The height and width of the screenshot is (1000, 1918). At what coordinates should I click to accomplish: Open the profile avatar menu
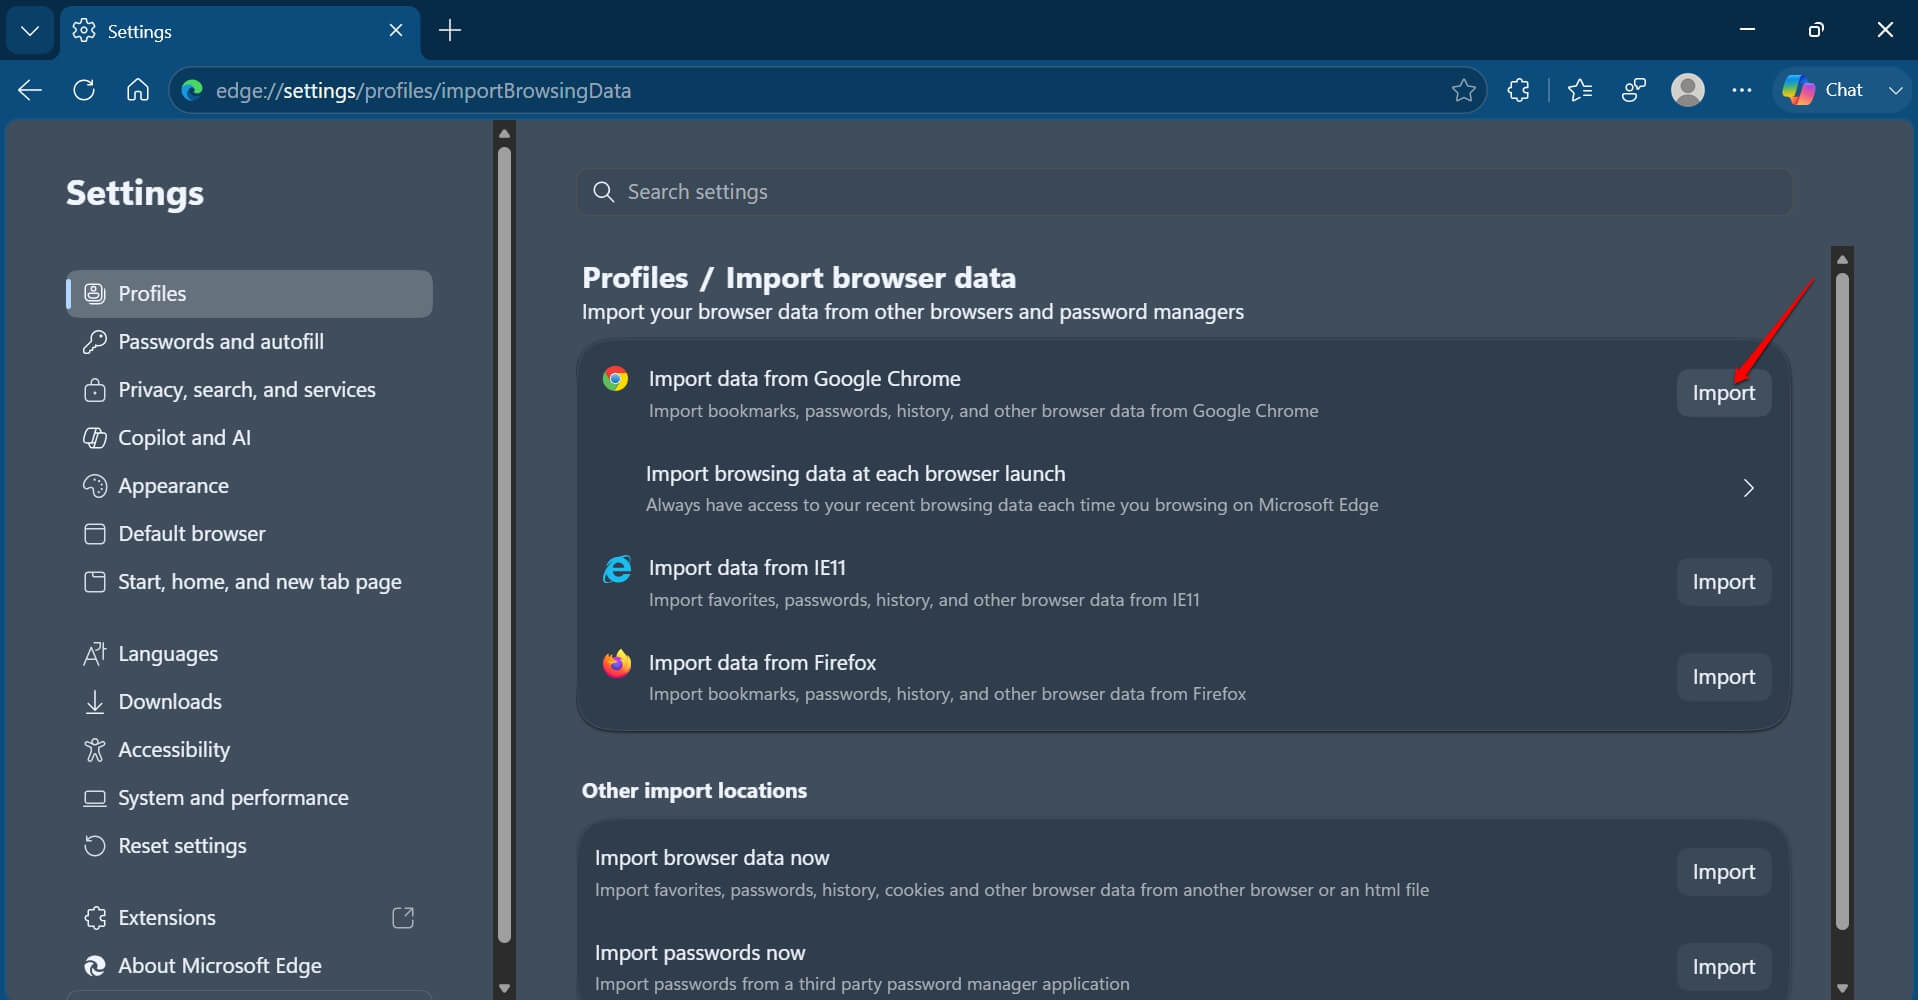[x=1688, y=91]
